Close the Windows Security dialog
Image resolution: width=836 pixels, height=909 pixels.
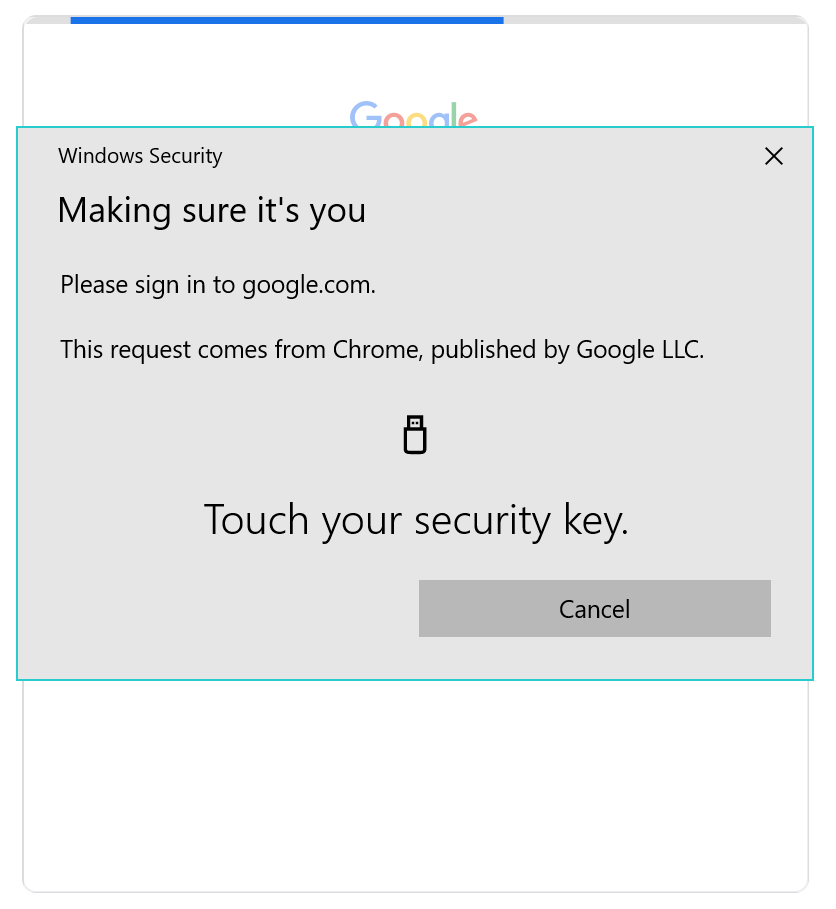[x=773, y=156]
